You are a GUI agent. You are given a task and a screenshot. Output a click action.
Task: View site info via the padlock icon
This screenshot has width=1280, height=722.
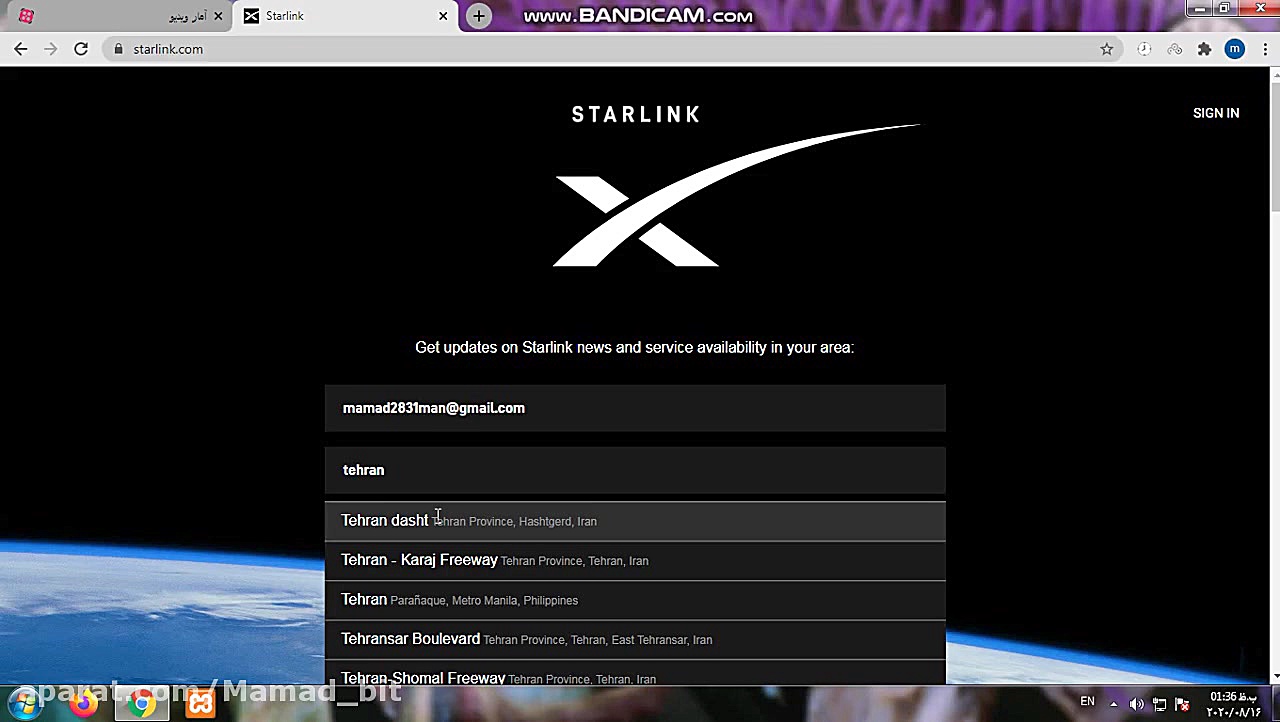pos(119,49)
